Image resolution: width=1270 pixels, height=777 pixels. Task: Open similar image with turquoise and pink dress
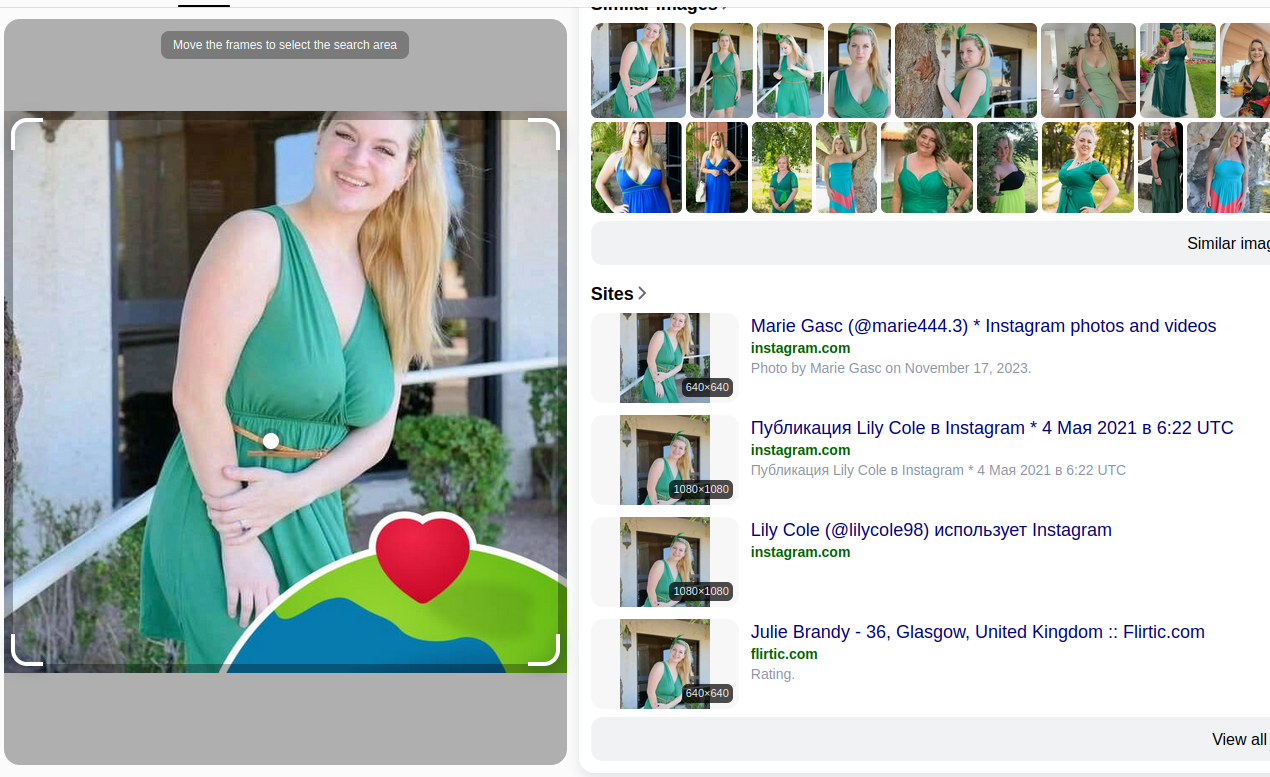[x=1228, y=167]
